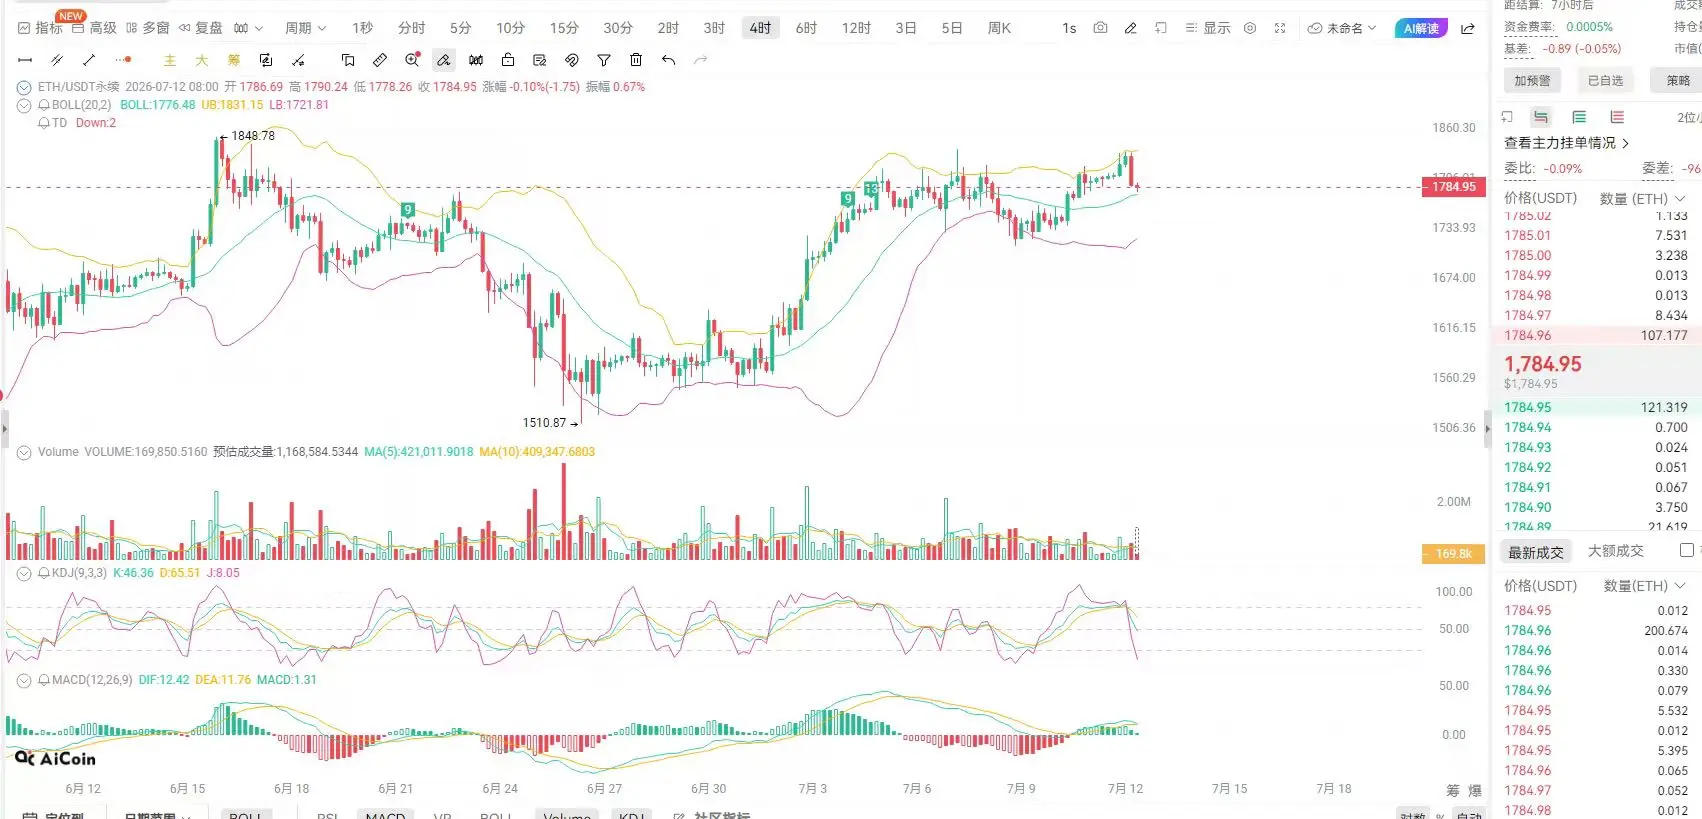
Task: Select the parallel channel drawing tool
Action: point(57,60)
